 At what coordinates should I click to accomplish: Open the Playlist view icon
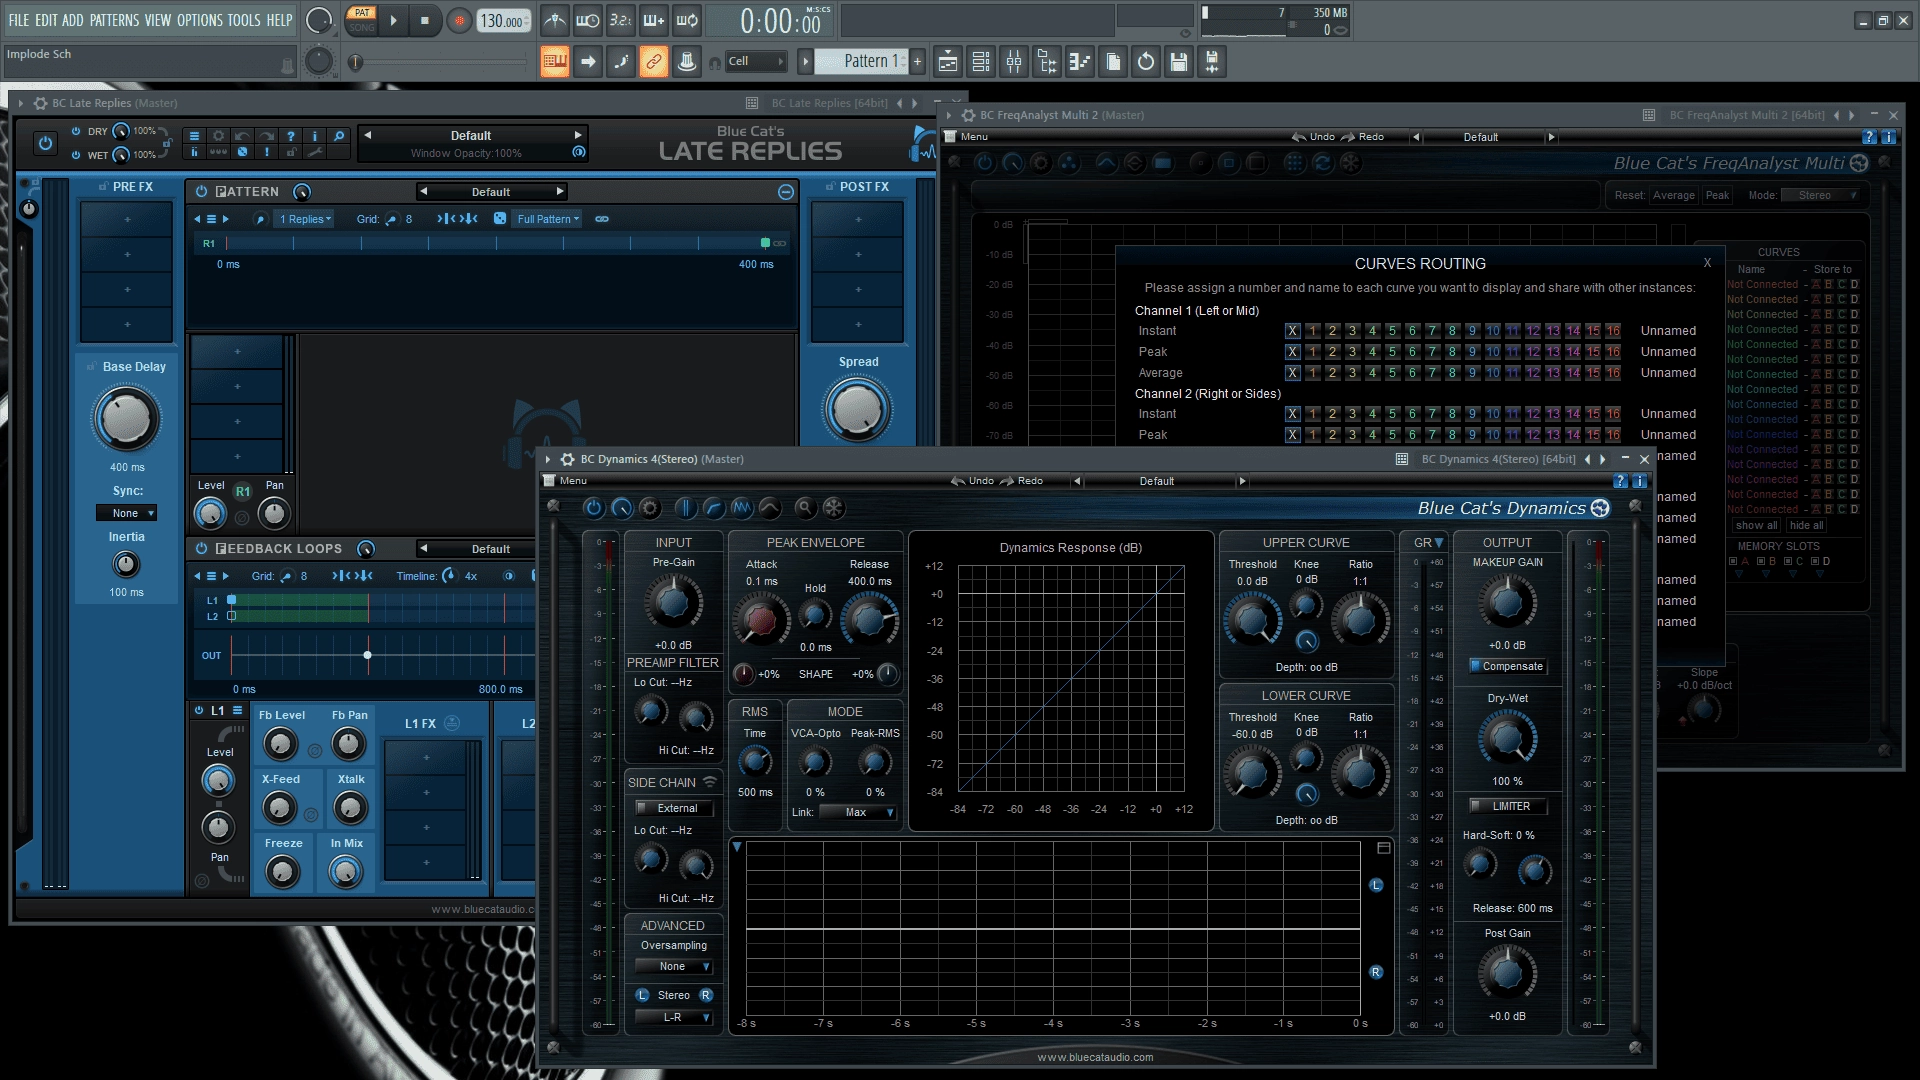point(948,62)
